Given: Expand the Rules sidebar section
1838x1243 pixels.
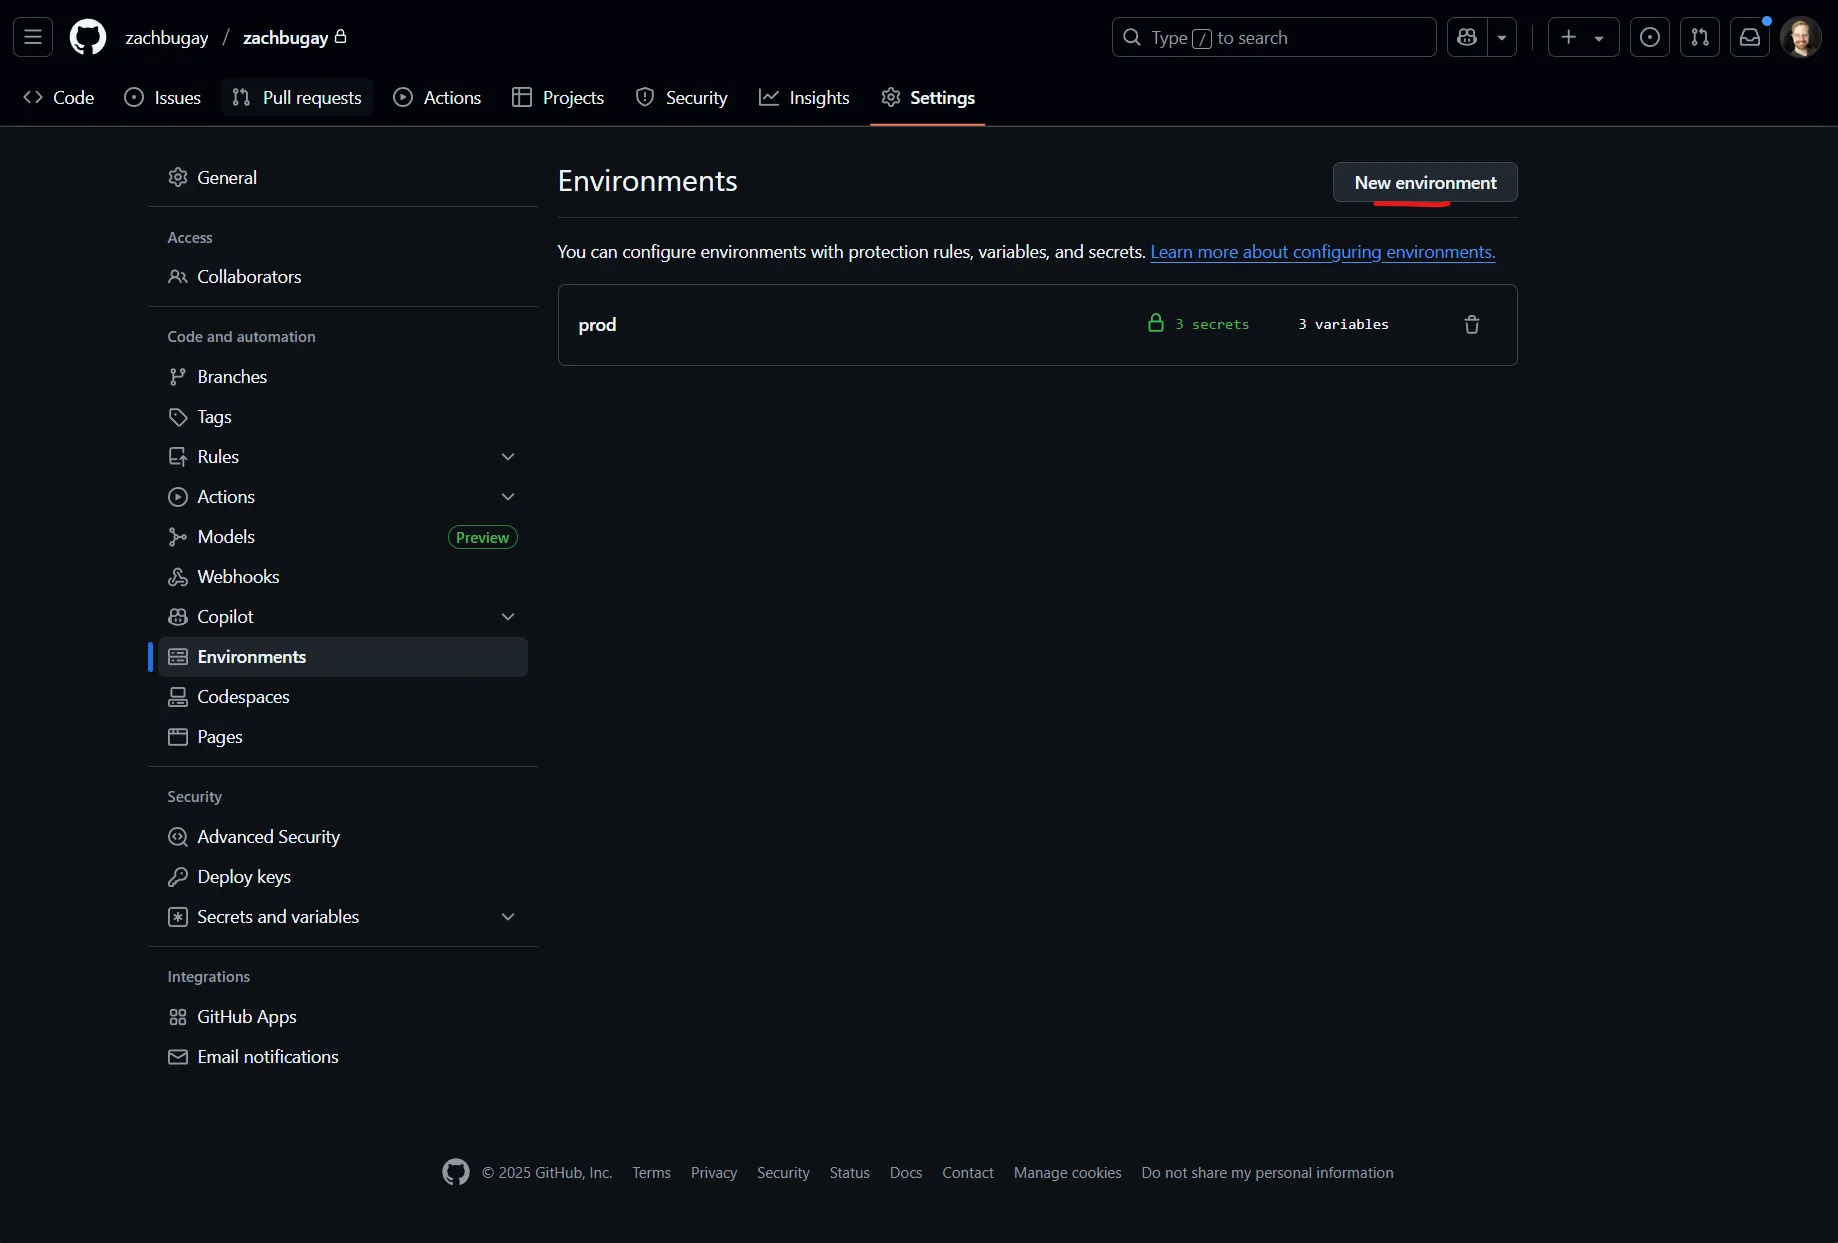Looking at the screenshot, I should (508, 456).
